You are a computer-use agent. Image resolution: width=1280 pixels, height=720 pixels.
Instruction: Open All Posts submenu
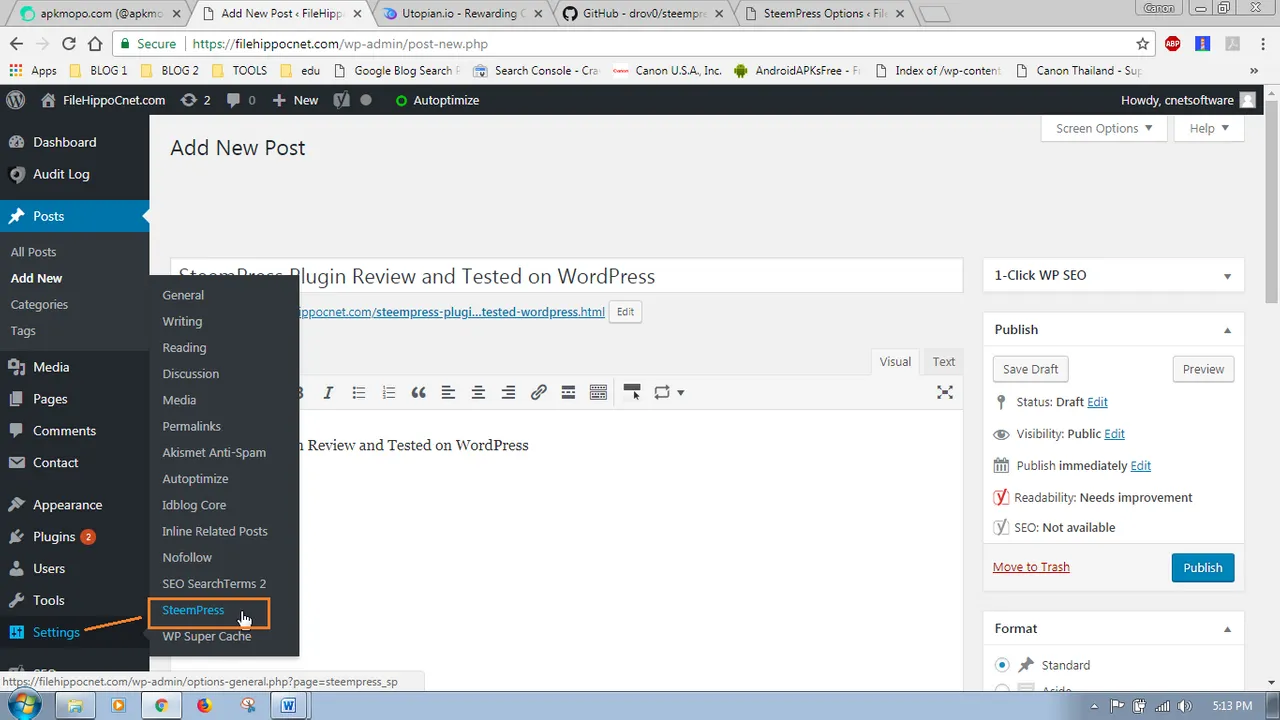(33, 252)
